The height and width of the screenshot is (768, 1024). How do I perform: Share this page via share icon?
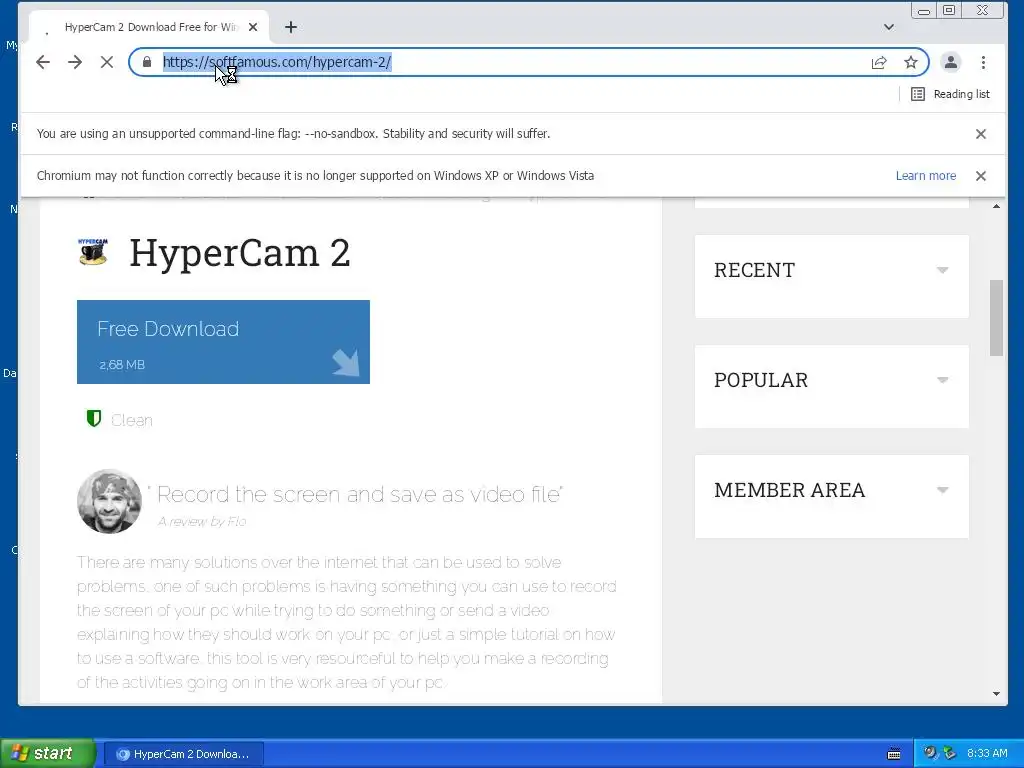879,62
